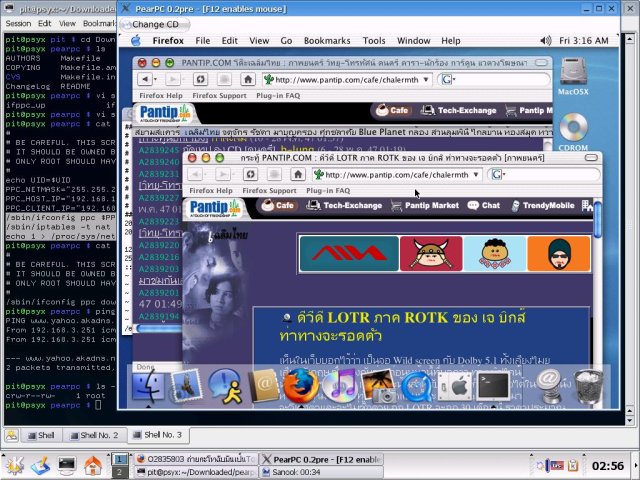Viewport: 640px width, 480px height.
Task: Open Finder from the Mac dock
Action: coord(148,387)
